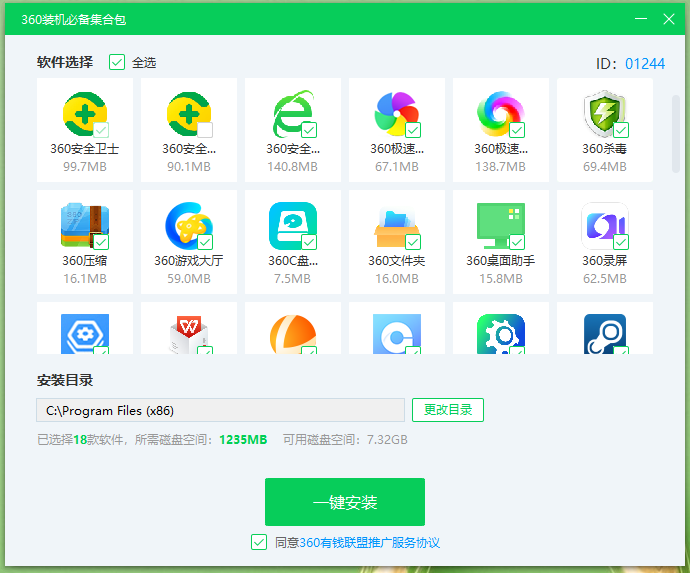The height and width of the screenshot is (573, 690).
Task: Click the 360游戏大厅 icon
Action: [189, 226]
